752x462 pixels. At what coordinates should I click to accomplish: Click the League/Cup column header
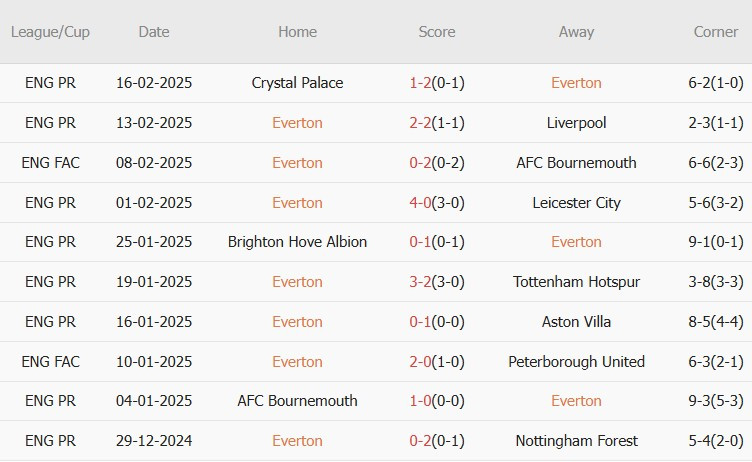coord(50,32)
